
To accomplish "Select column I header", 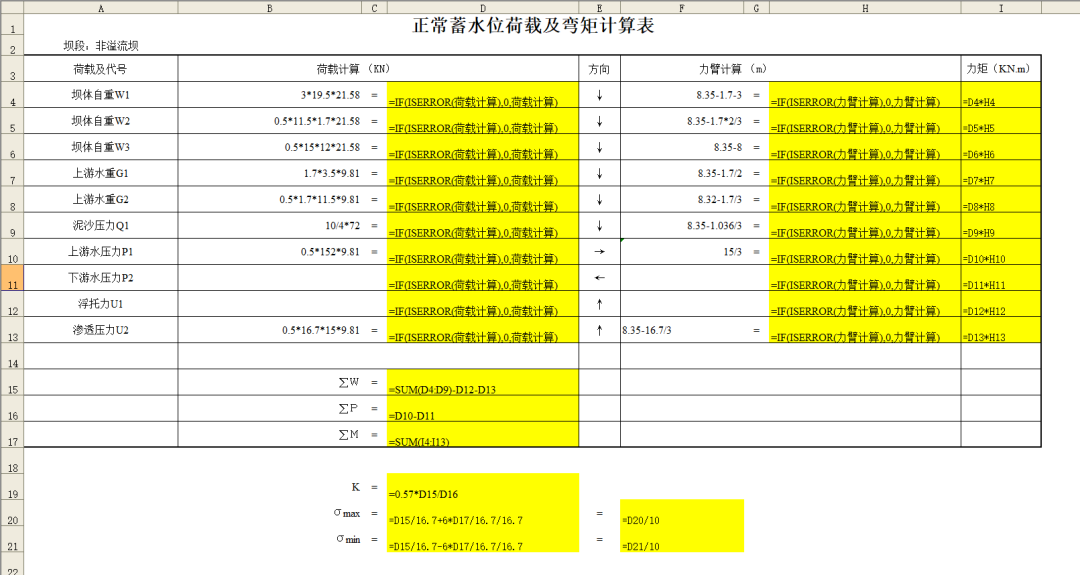I will click(1001, 8).
